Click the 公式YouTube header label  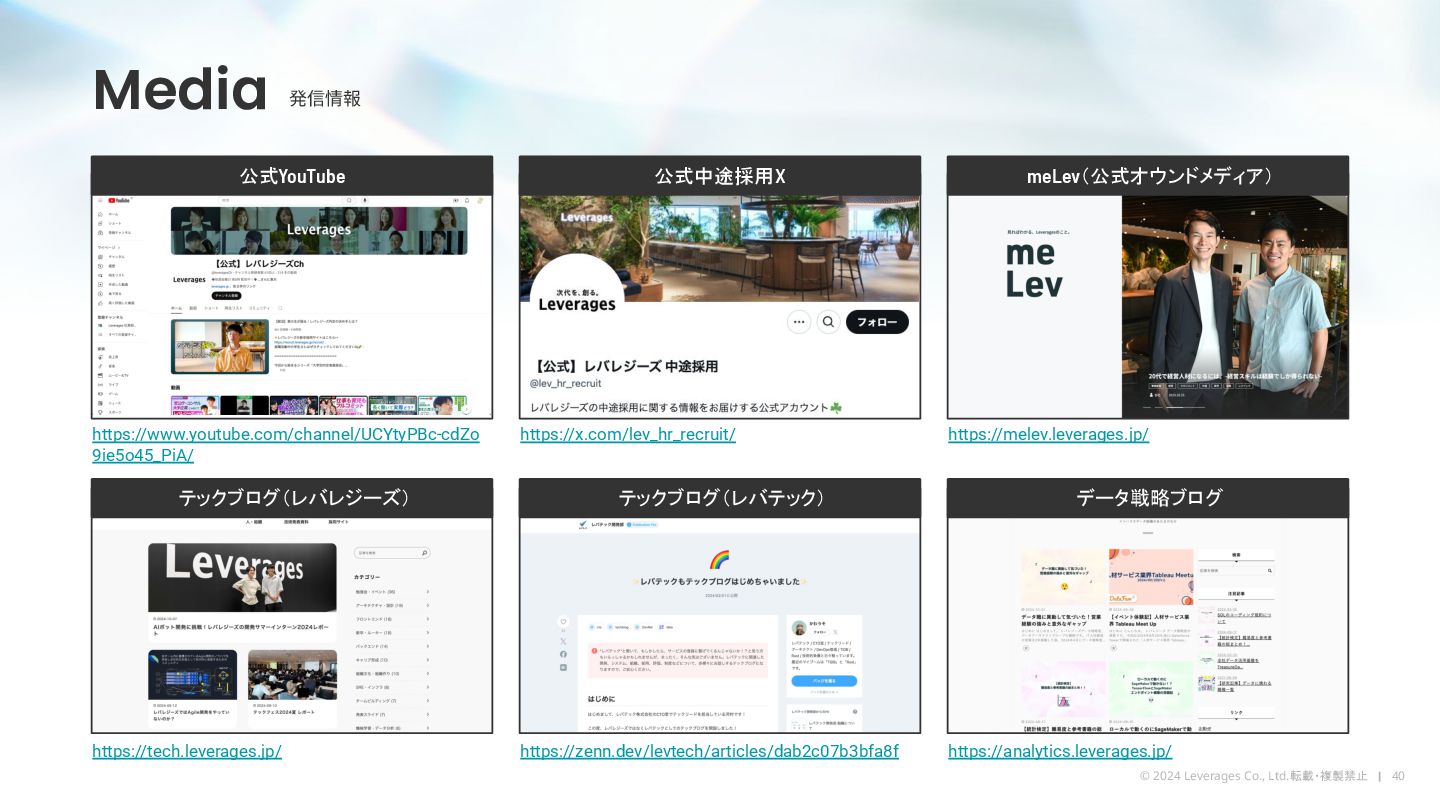click(x=292, y=176)
